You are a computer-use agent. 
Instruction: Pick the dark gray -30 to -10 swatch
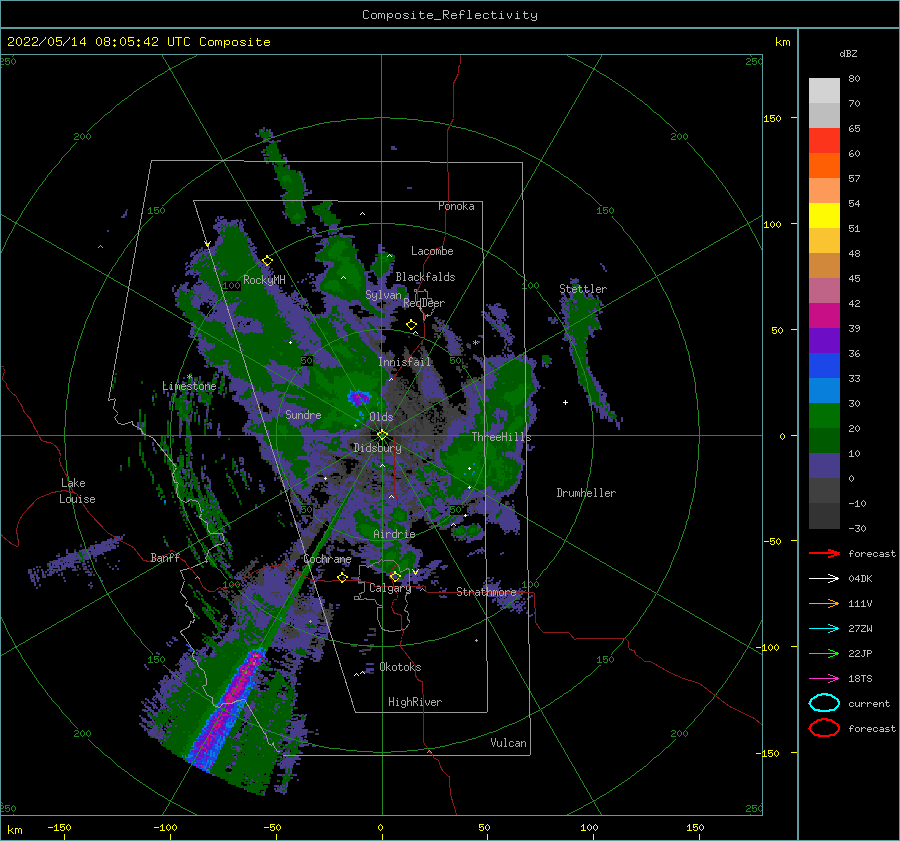coord(824,516)
